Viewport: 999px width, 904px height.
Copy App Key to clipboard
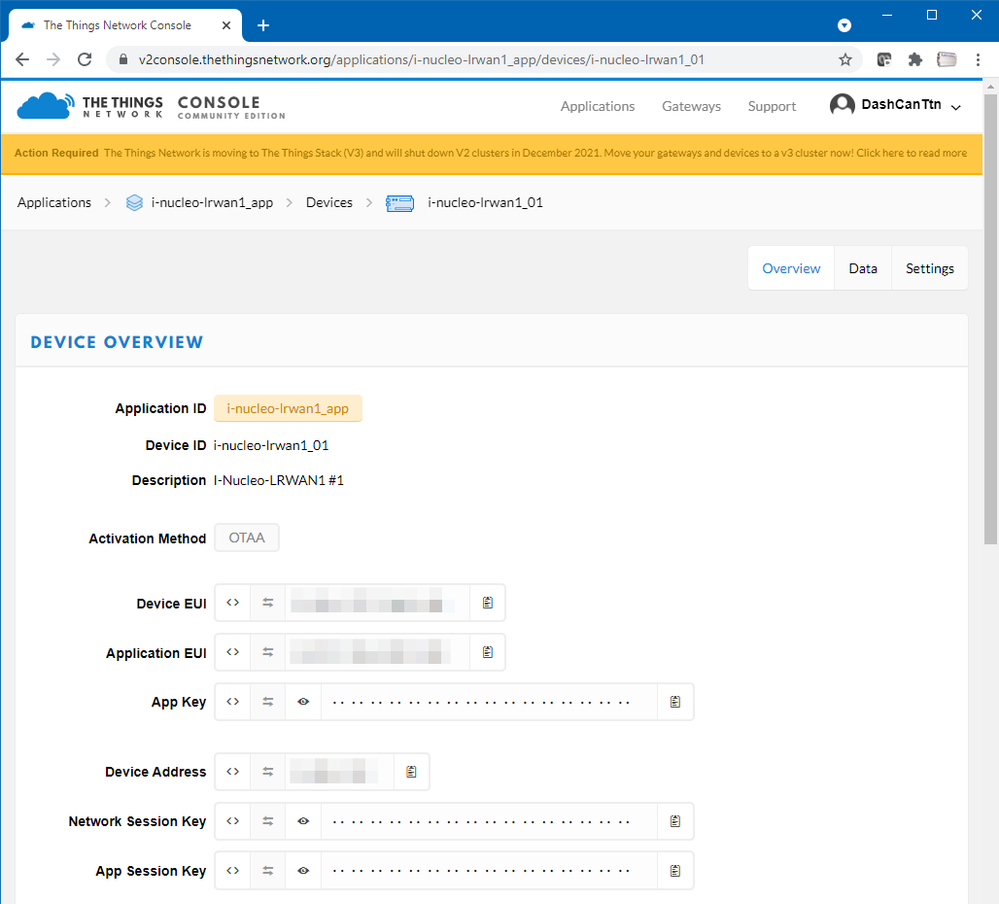675,702
